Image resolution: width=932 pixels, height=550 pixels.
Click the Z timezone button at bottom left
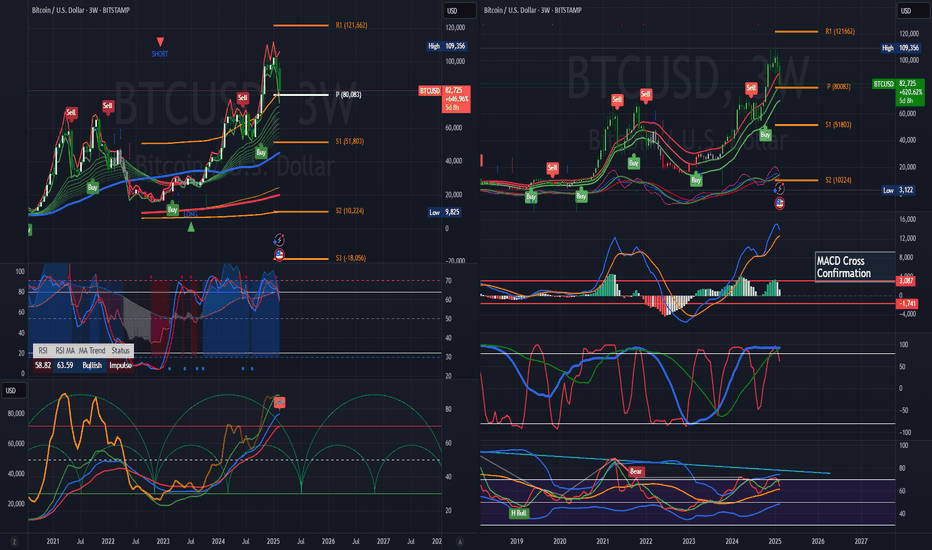tap(14, 542)
